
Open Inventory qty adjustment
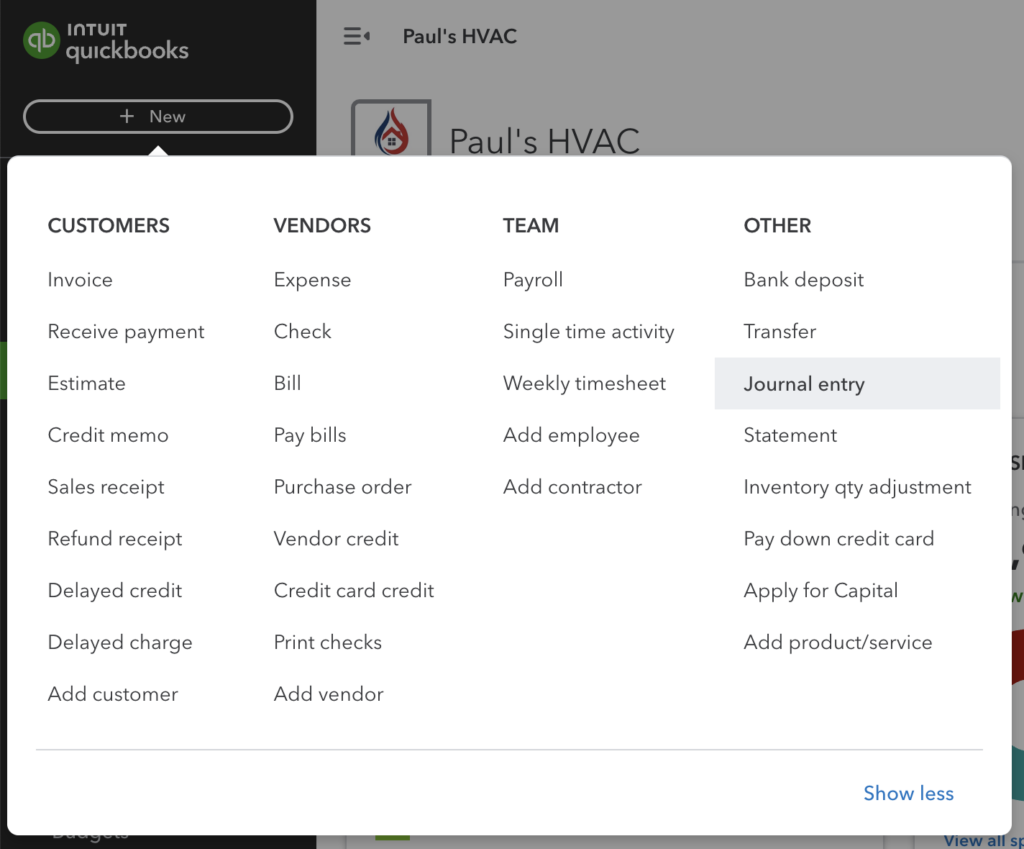click(x=857, y=487)
